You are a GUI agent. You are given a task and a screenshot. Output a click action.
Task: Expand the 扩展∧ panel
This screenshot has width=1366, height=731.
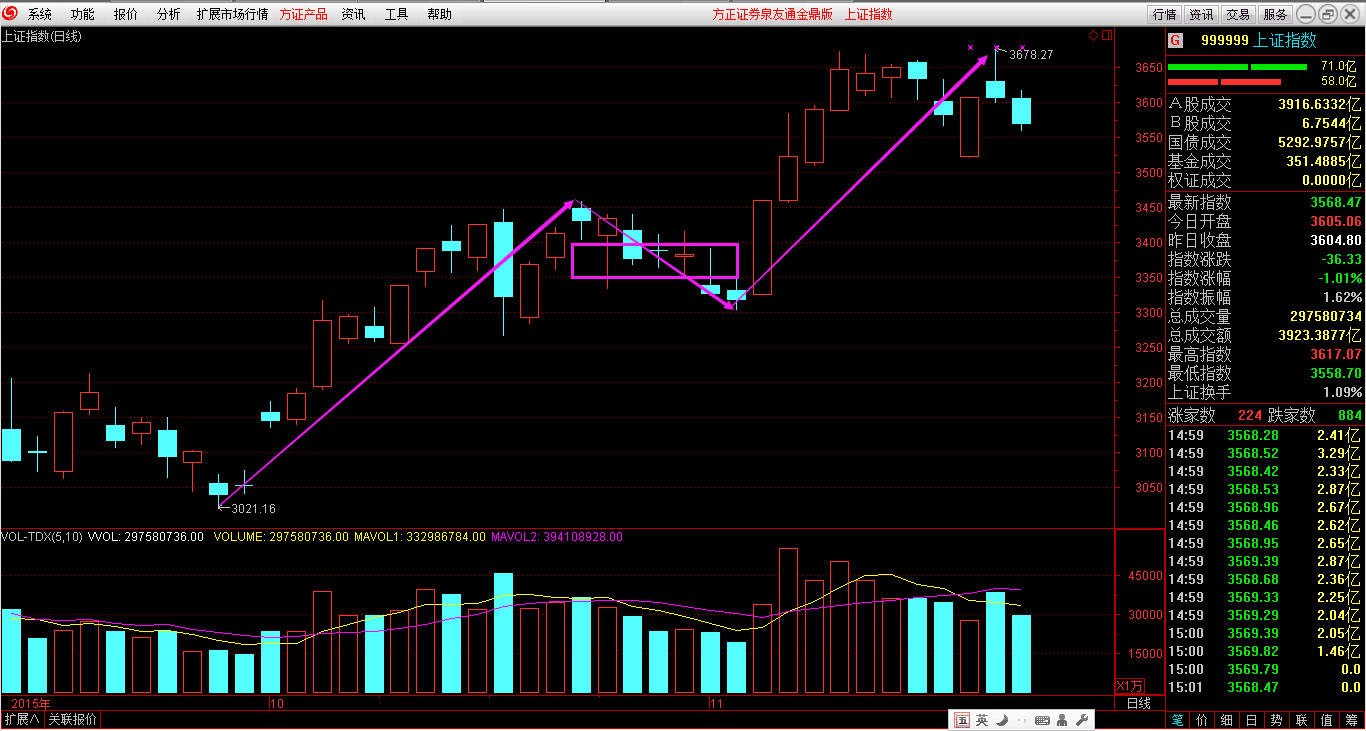(21, 720)
